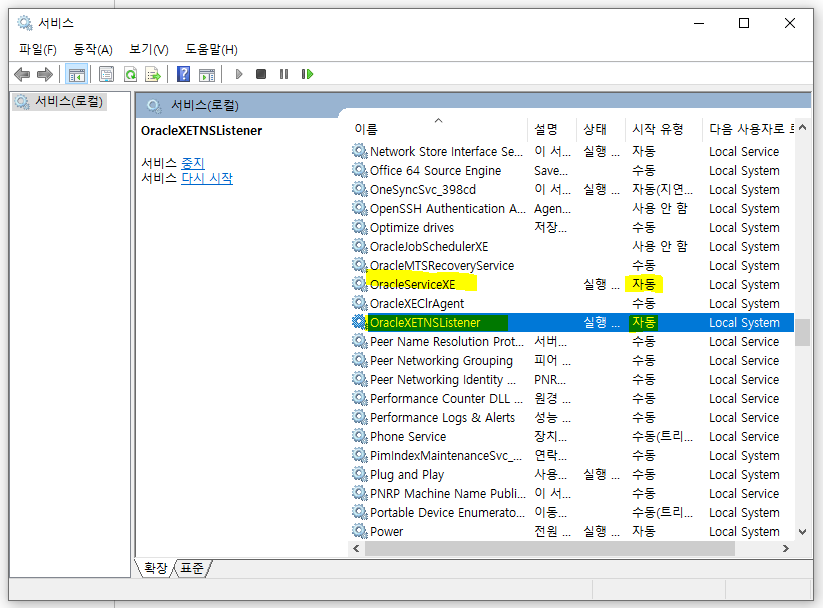Sort by the 다음 사용자로 column header
Image resolution: width=823 pixels, height=608 pixels.
point(748,129)
